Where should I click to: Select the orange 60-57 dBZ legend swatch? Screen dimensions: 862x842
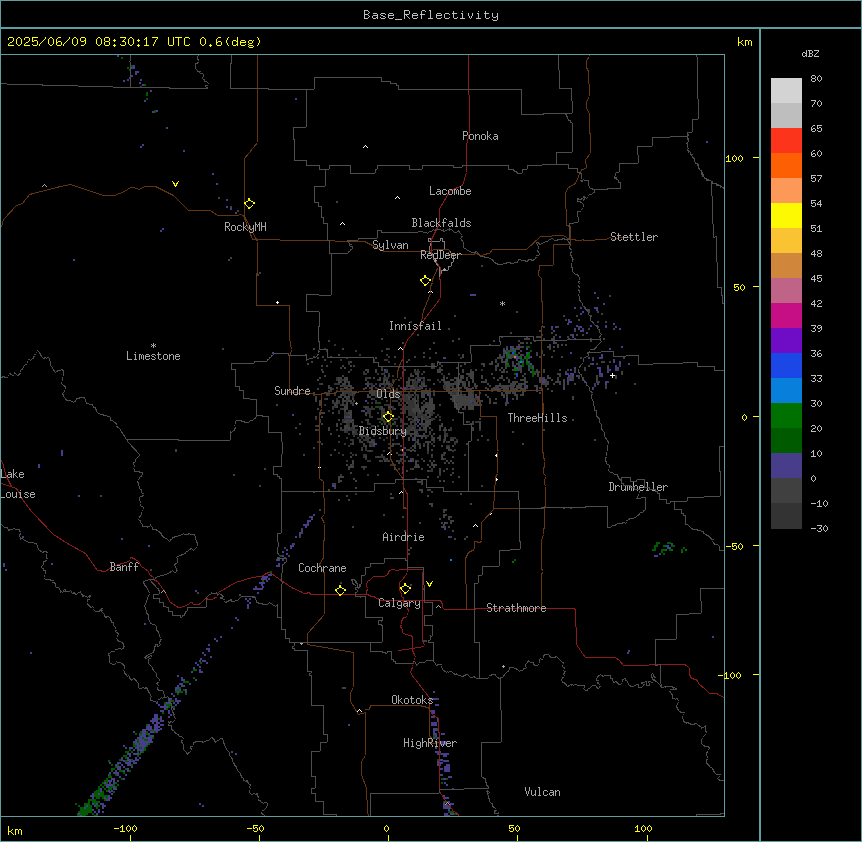tap(786, 165)
